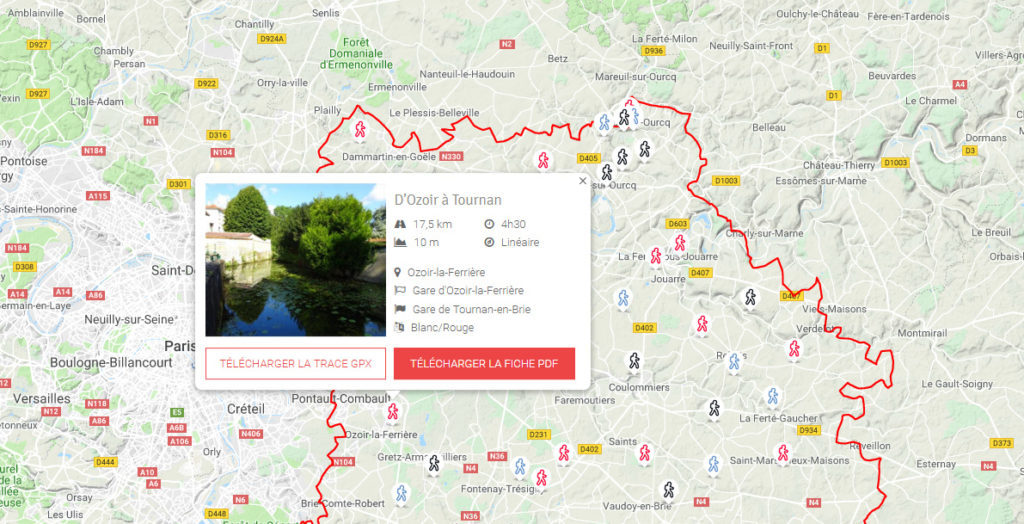The image size is (1024, 524).
Task: Click Télécharger la fiche PDF button
Action: tap(484, 364)
